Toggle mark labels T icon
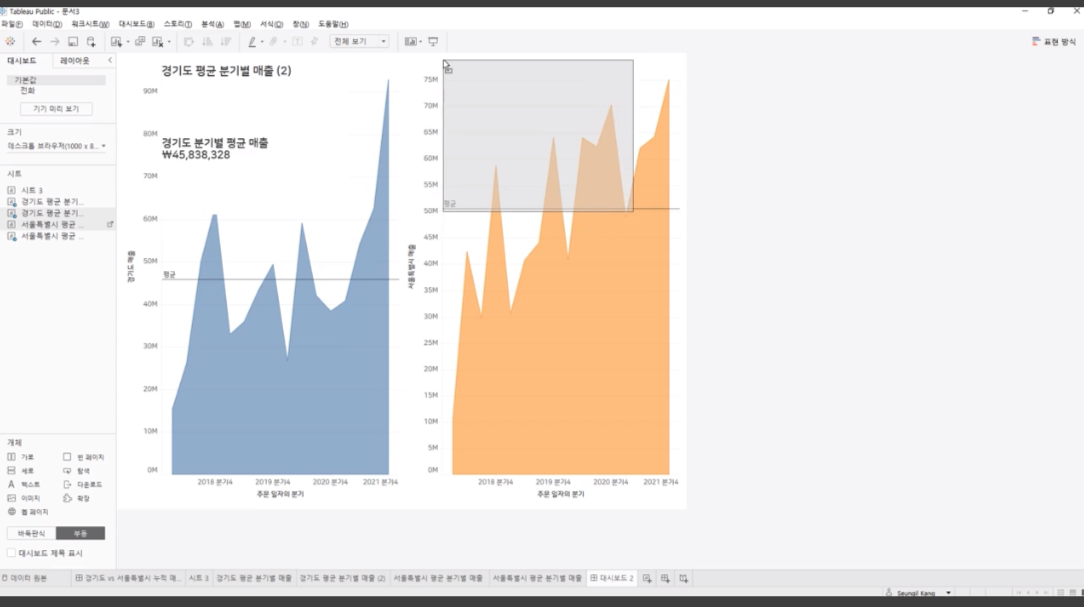Screen dimensions: 1084x607 (297, 41)
